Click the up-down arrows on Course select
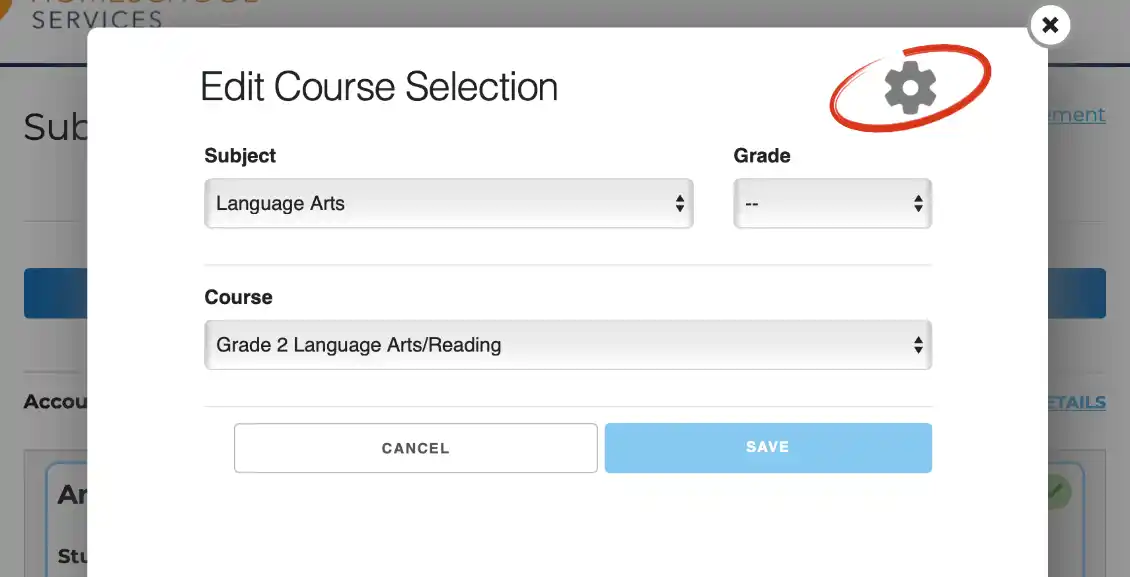 tap(918, 345)
